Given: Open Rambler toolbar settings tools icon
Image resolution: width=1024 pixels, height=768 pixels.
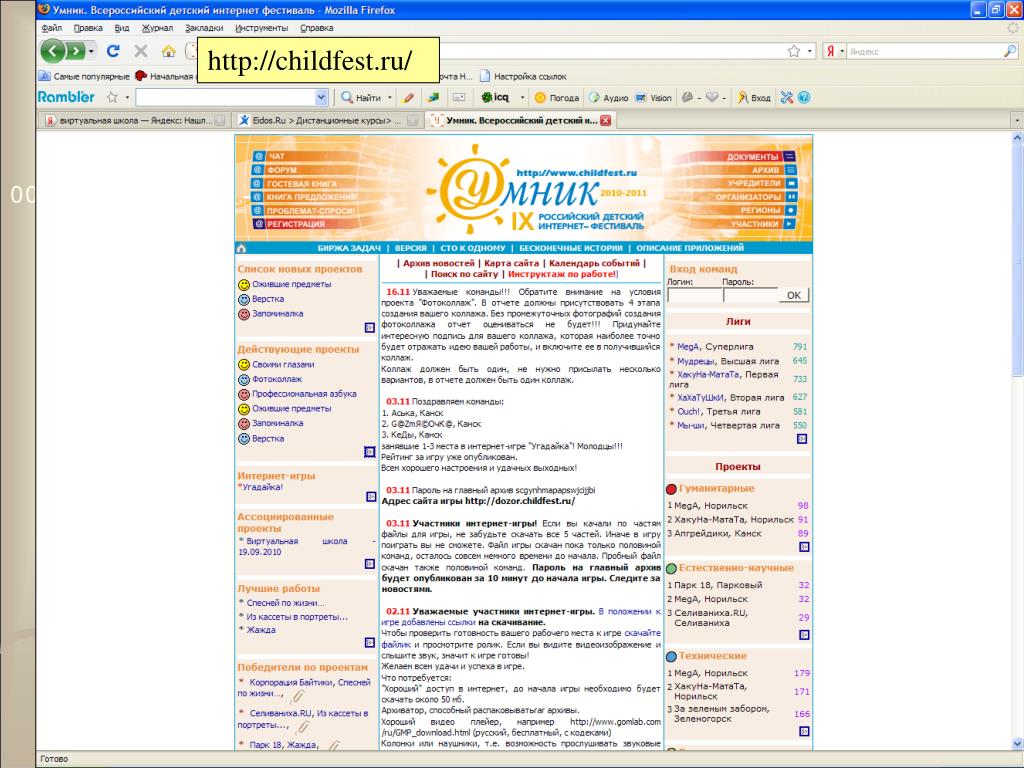Looking at the screenshot, I should (x=787, y=97).
